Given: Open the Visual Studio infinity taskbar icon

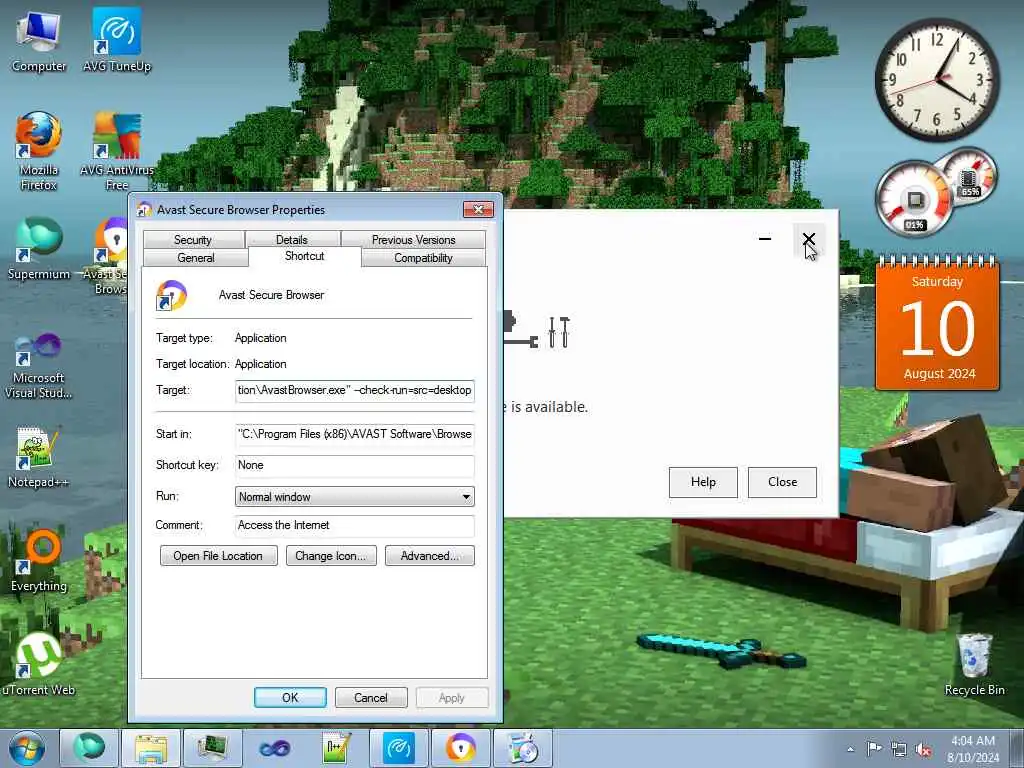Looking at the screenshot, I should point(274,748).
